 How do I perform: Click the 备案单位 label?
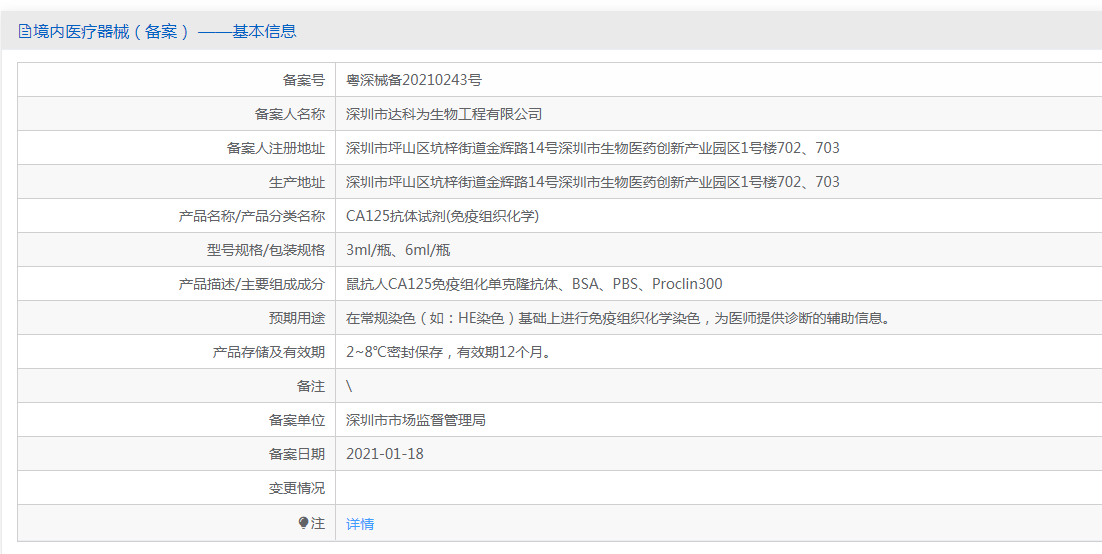click(x=297, y=420)
